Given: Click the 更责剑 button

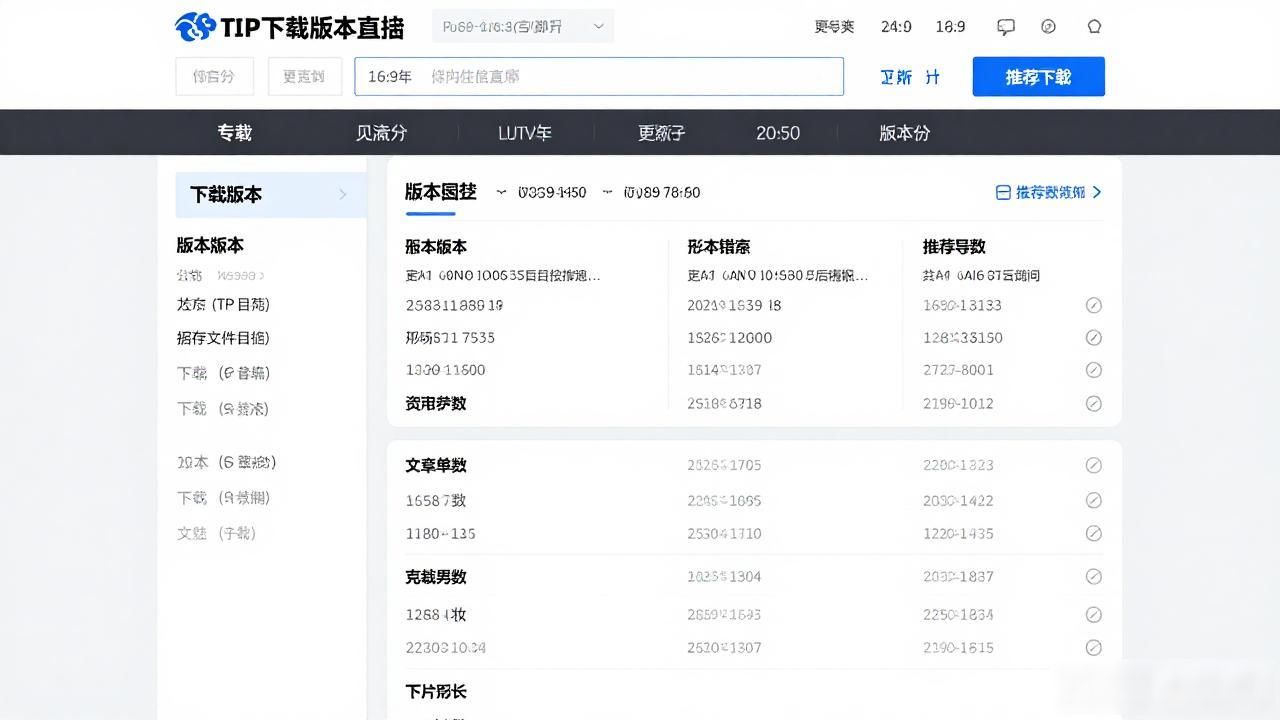Looking at the screenshot, I should click(304, 76).
